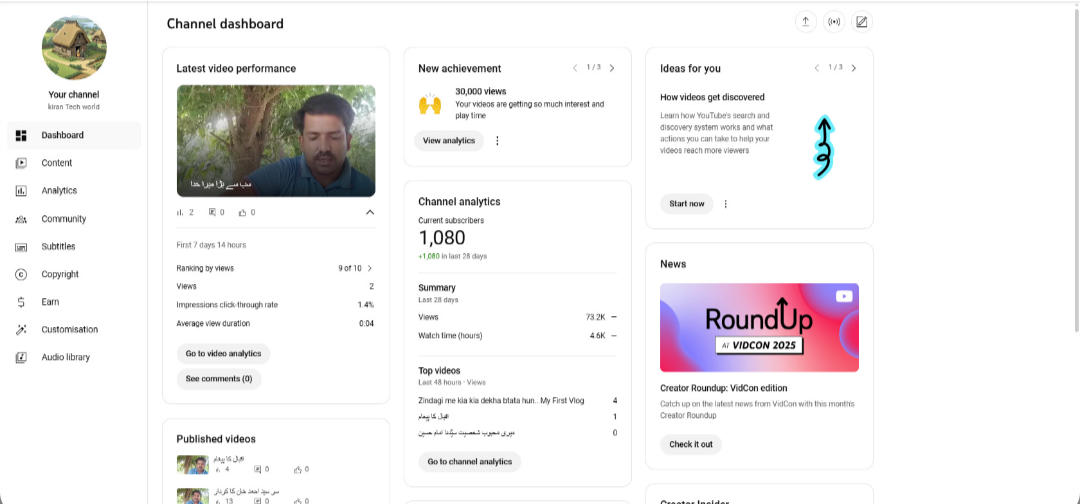The width and height of the screenshot is (1080, 504).
Task: Open Analytics in the sidebar
Action: (74, 191)
